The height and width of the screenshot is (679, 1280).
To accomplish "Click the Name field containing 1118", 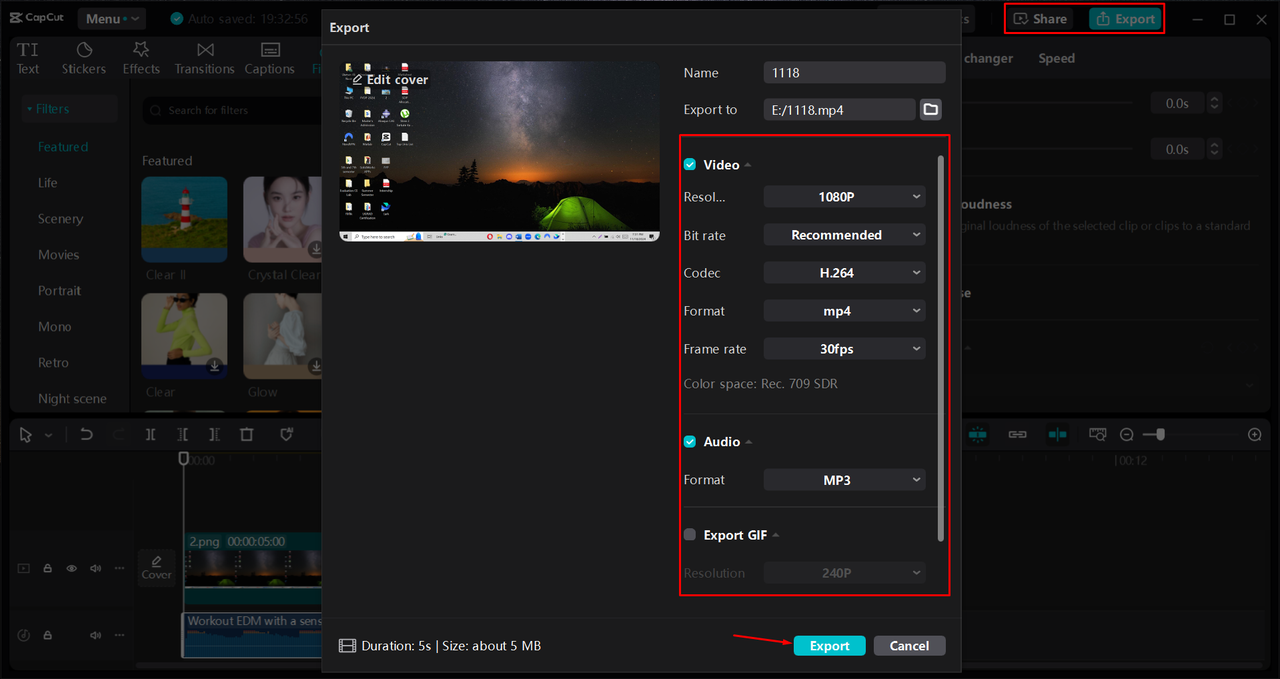I will click(854, 72).
